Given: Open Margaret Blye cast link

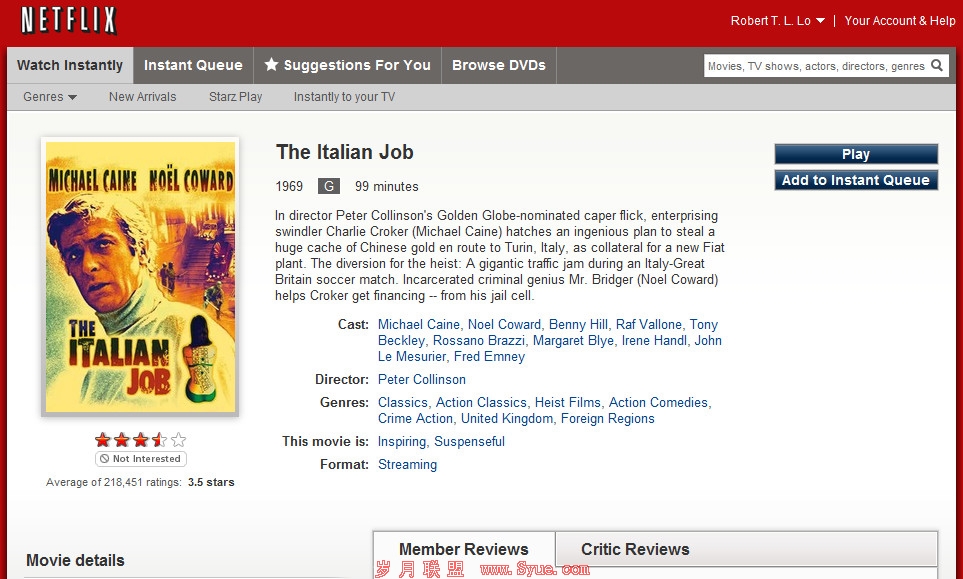Looking at the screenshot, I should [573, 340].
